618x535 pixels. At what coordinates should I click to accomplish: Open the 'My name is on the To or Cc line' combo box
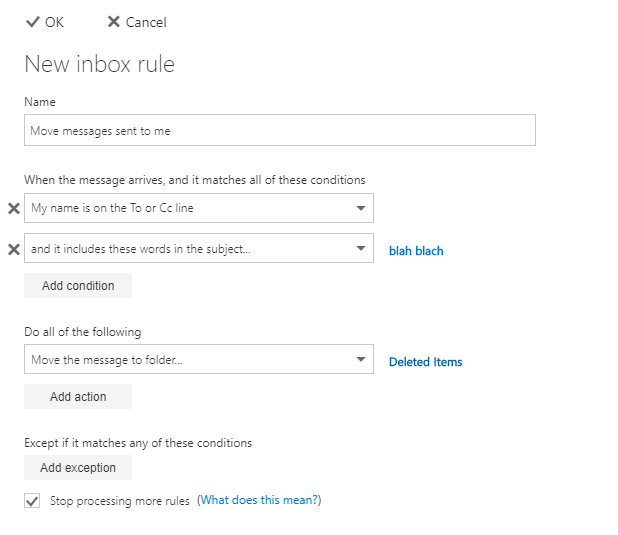point(190,208)
